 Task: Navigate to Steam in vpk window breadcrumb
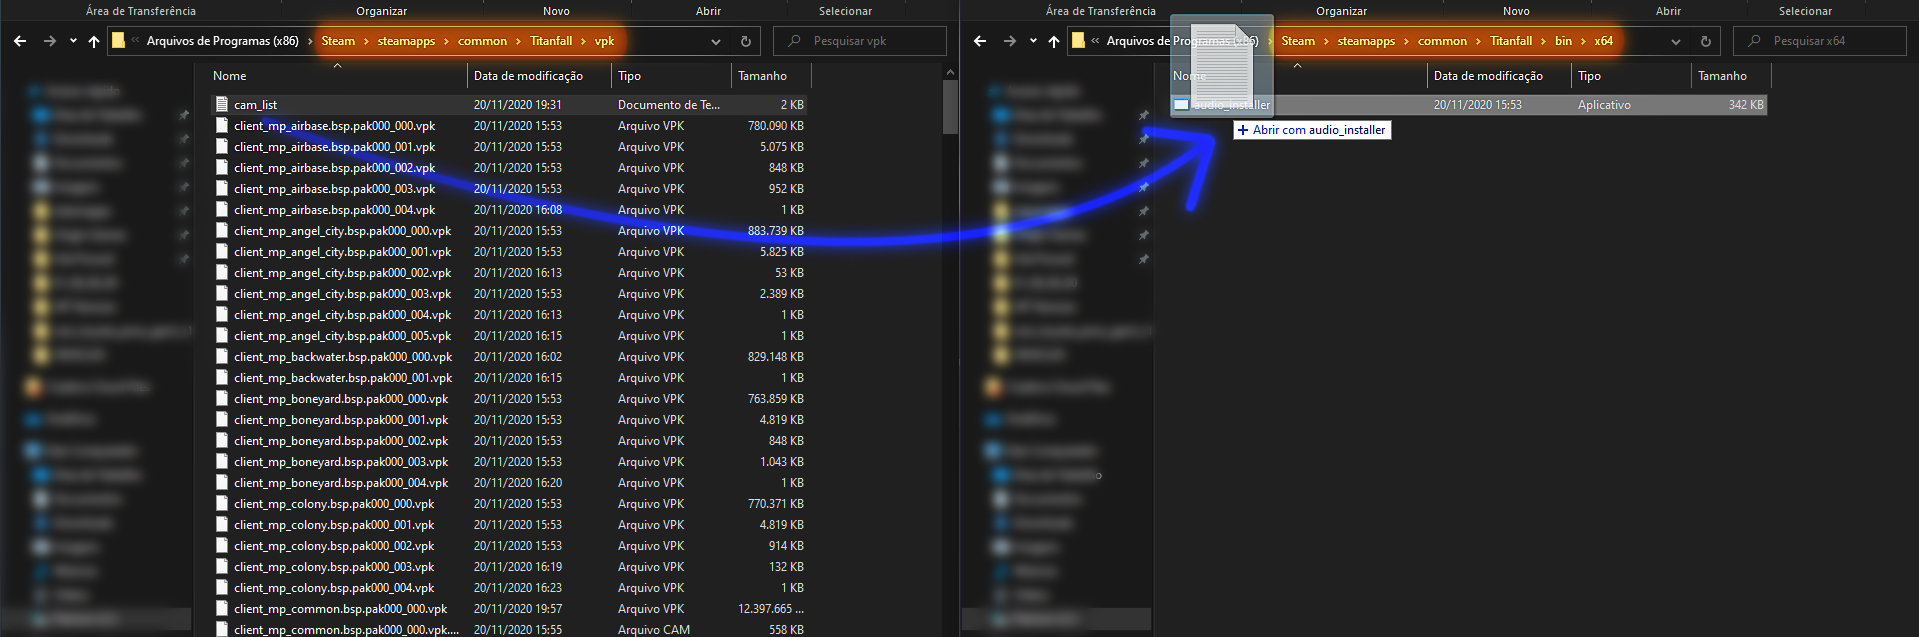coord(338,41)
